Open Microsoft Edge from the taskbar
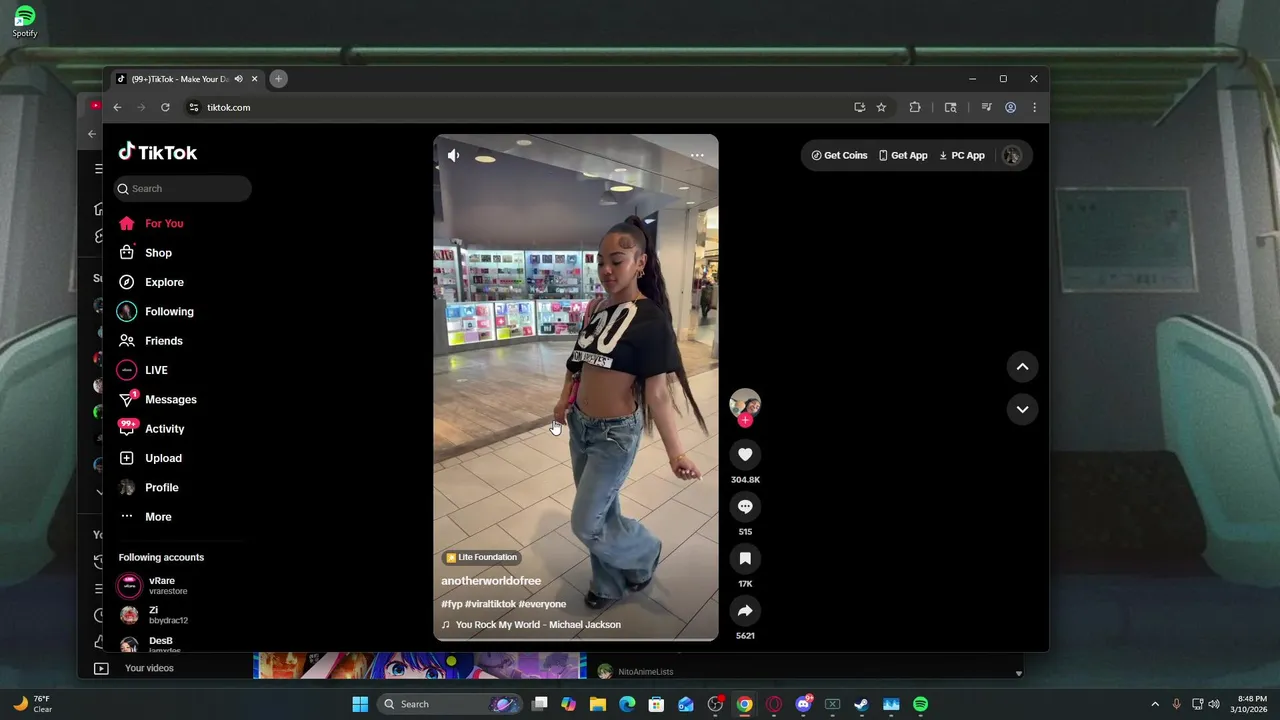 tap(627, 704)
